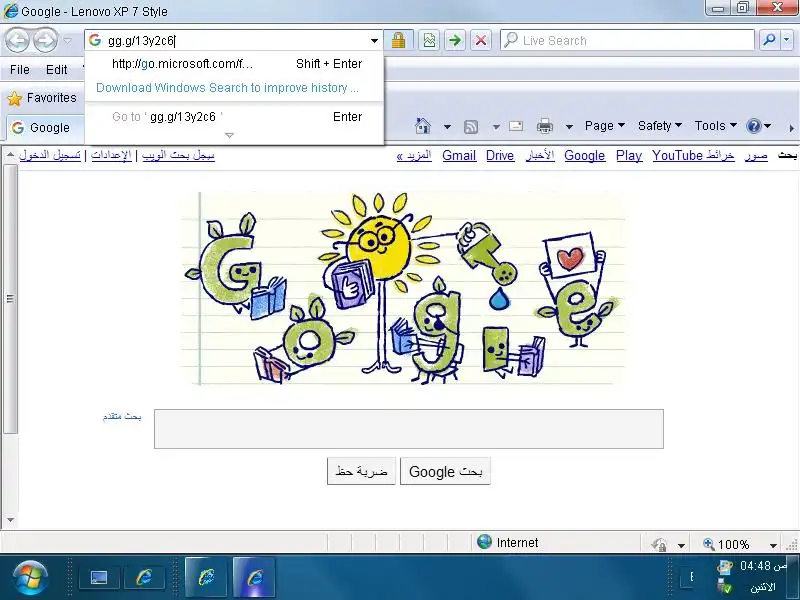Click تسجيل الدخول sign-in link

[50, 155]
